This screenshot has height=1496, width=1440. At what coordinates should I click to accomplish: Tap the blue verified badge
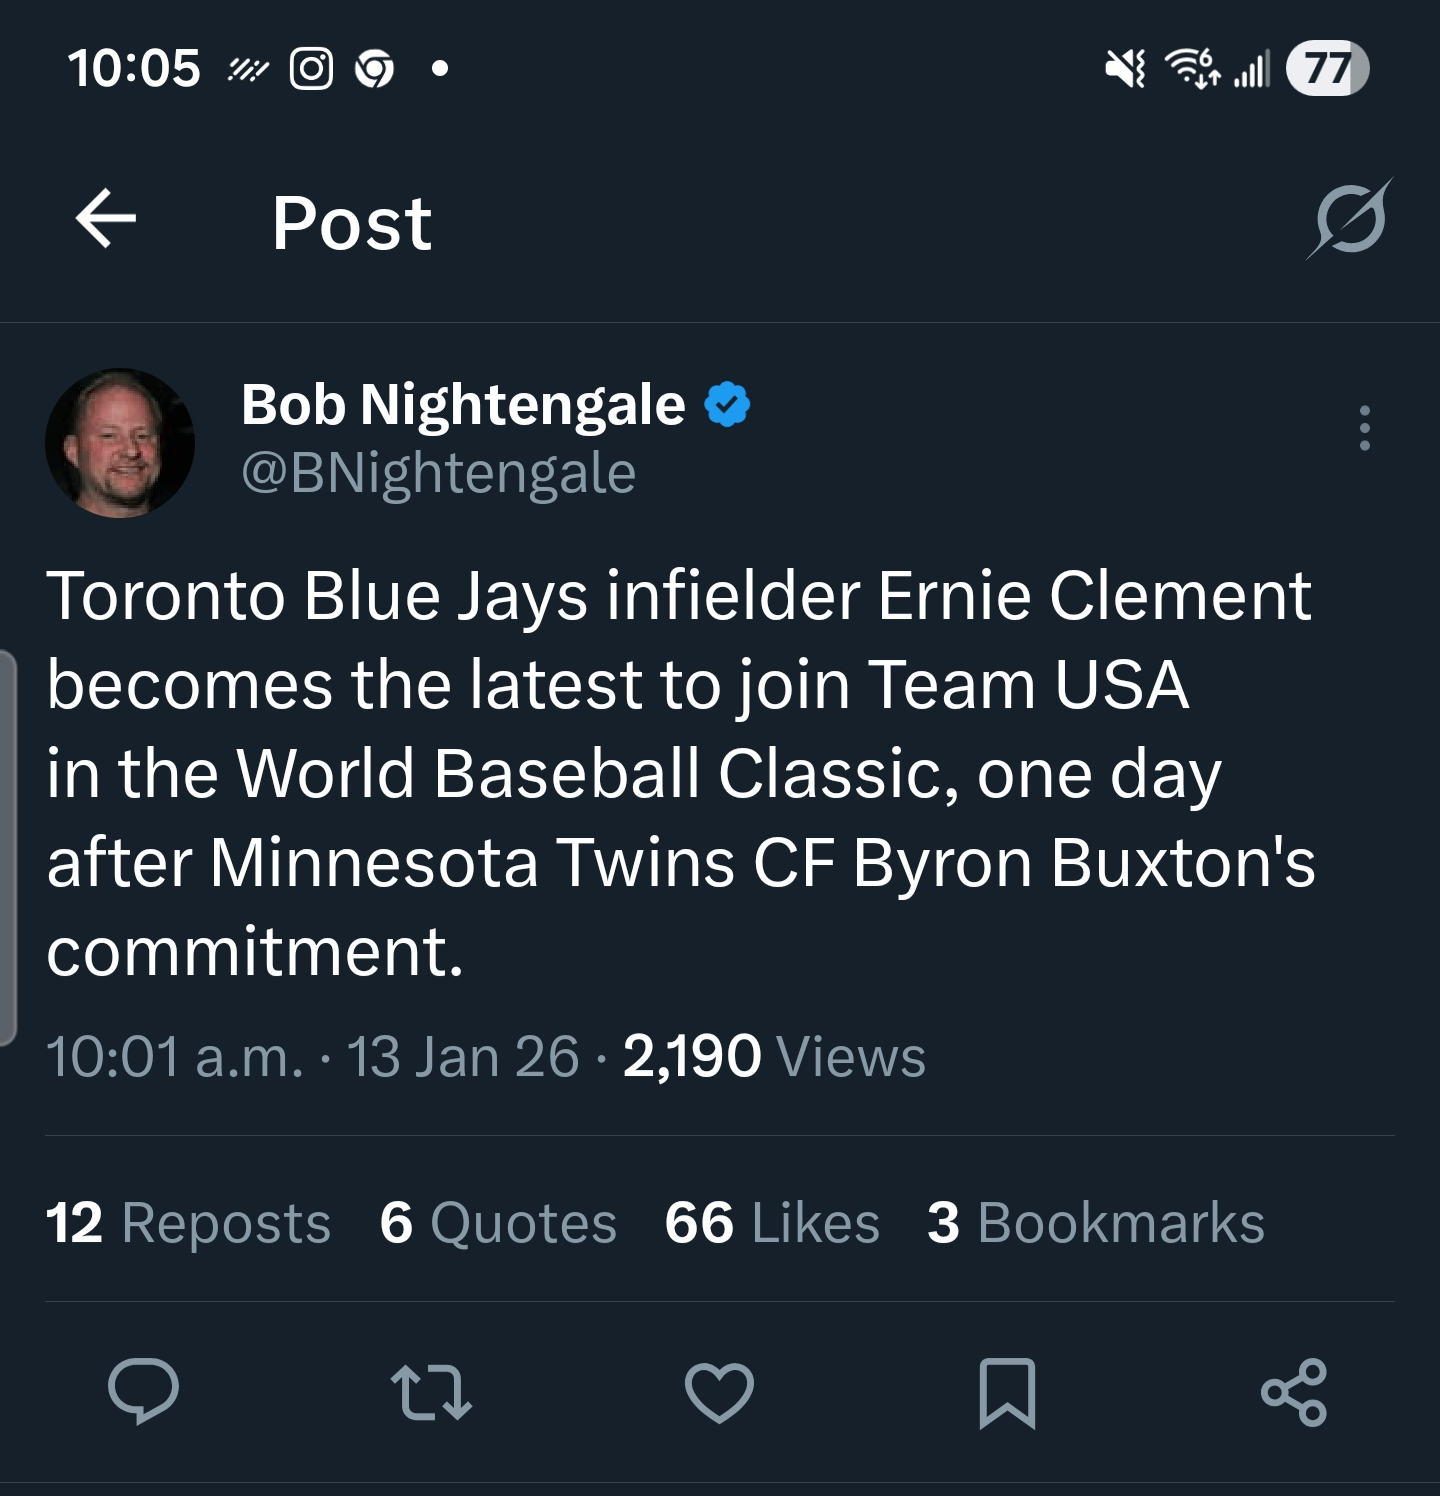point(727,405)
